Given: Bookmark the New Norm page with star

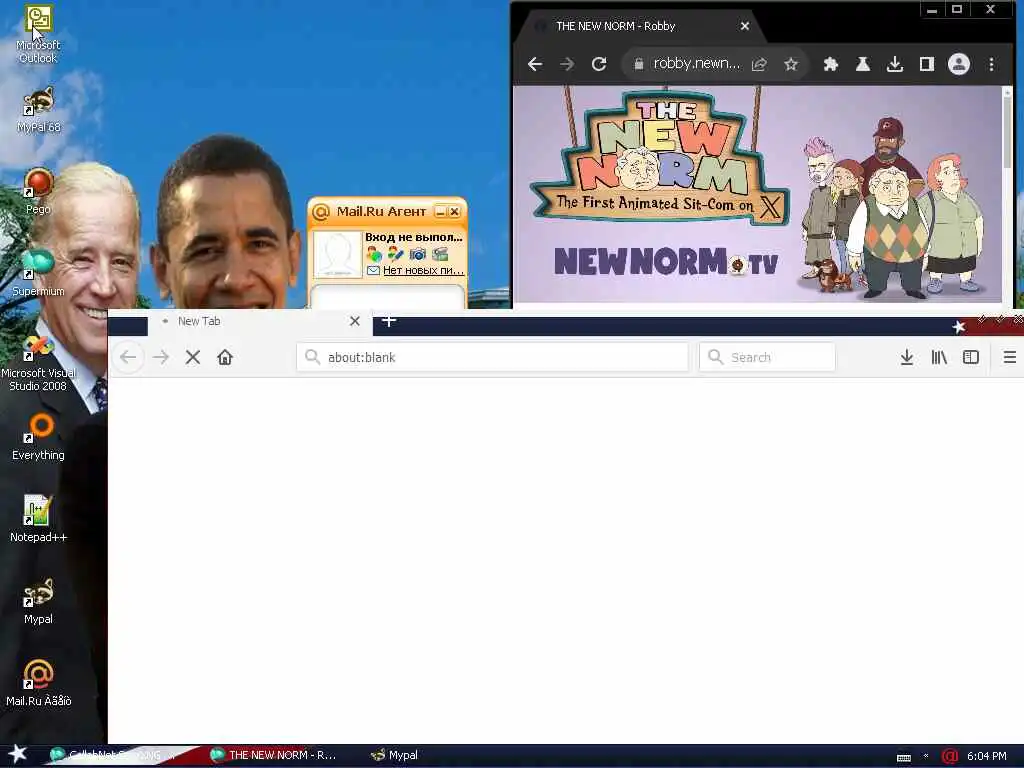Looking at the screenshot, I should pos(791,64).
